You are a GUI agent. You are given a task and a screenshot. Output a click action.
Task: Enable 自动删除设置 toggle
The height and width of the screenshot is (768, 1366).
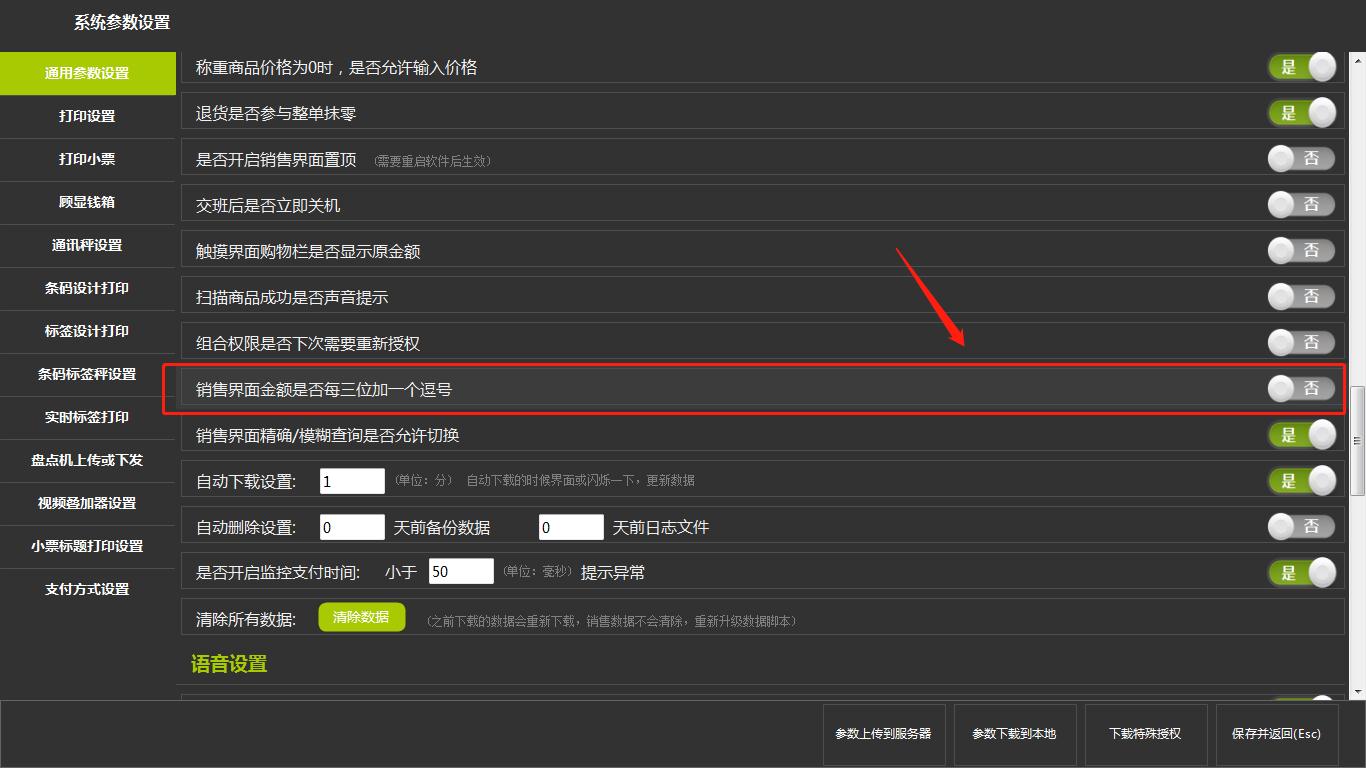coord(1301,527)
